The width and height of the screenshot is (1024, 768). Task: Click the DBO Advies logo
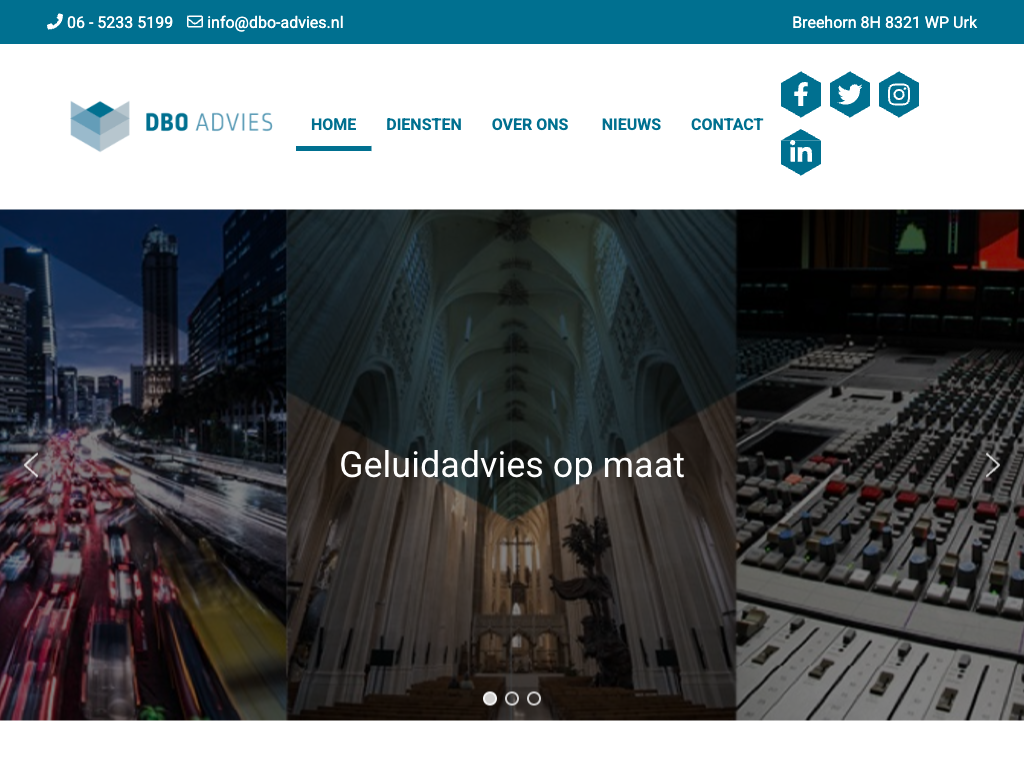point(171,124)
